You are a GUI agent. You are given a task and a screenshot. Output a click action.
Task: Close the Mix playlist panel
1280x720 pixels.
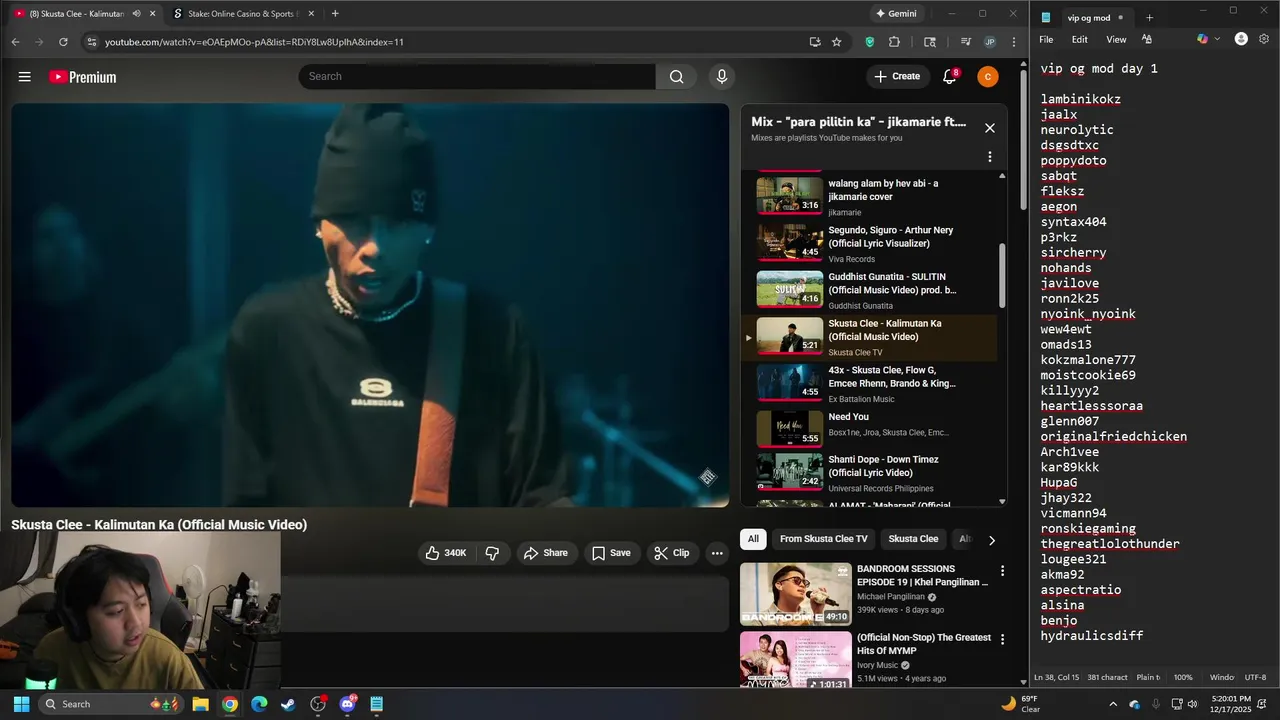click(x=990, y=128)
